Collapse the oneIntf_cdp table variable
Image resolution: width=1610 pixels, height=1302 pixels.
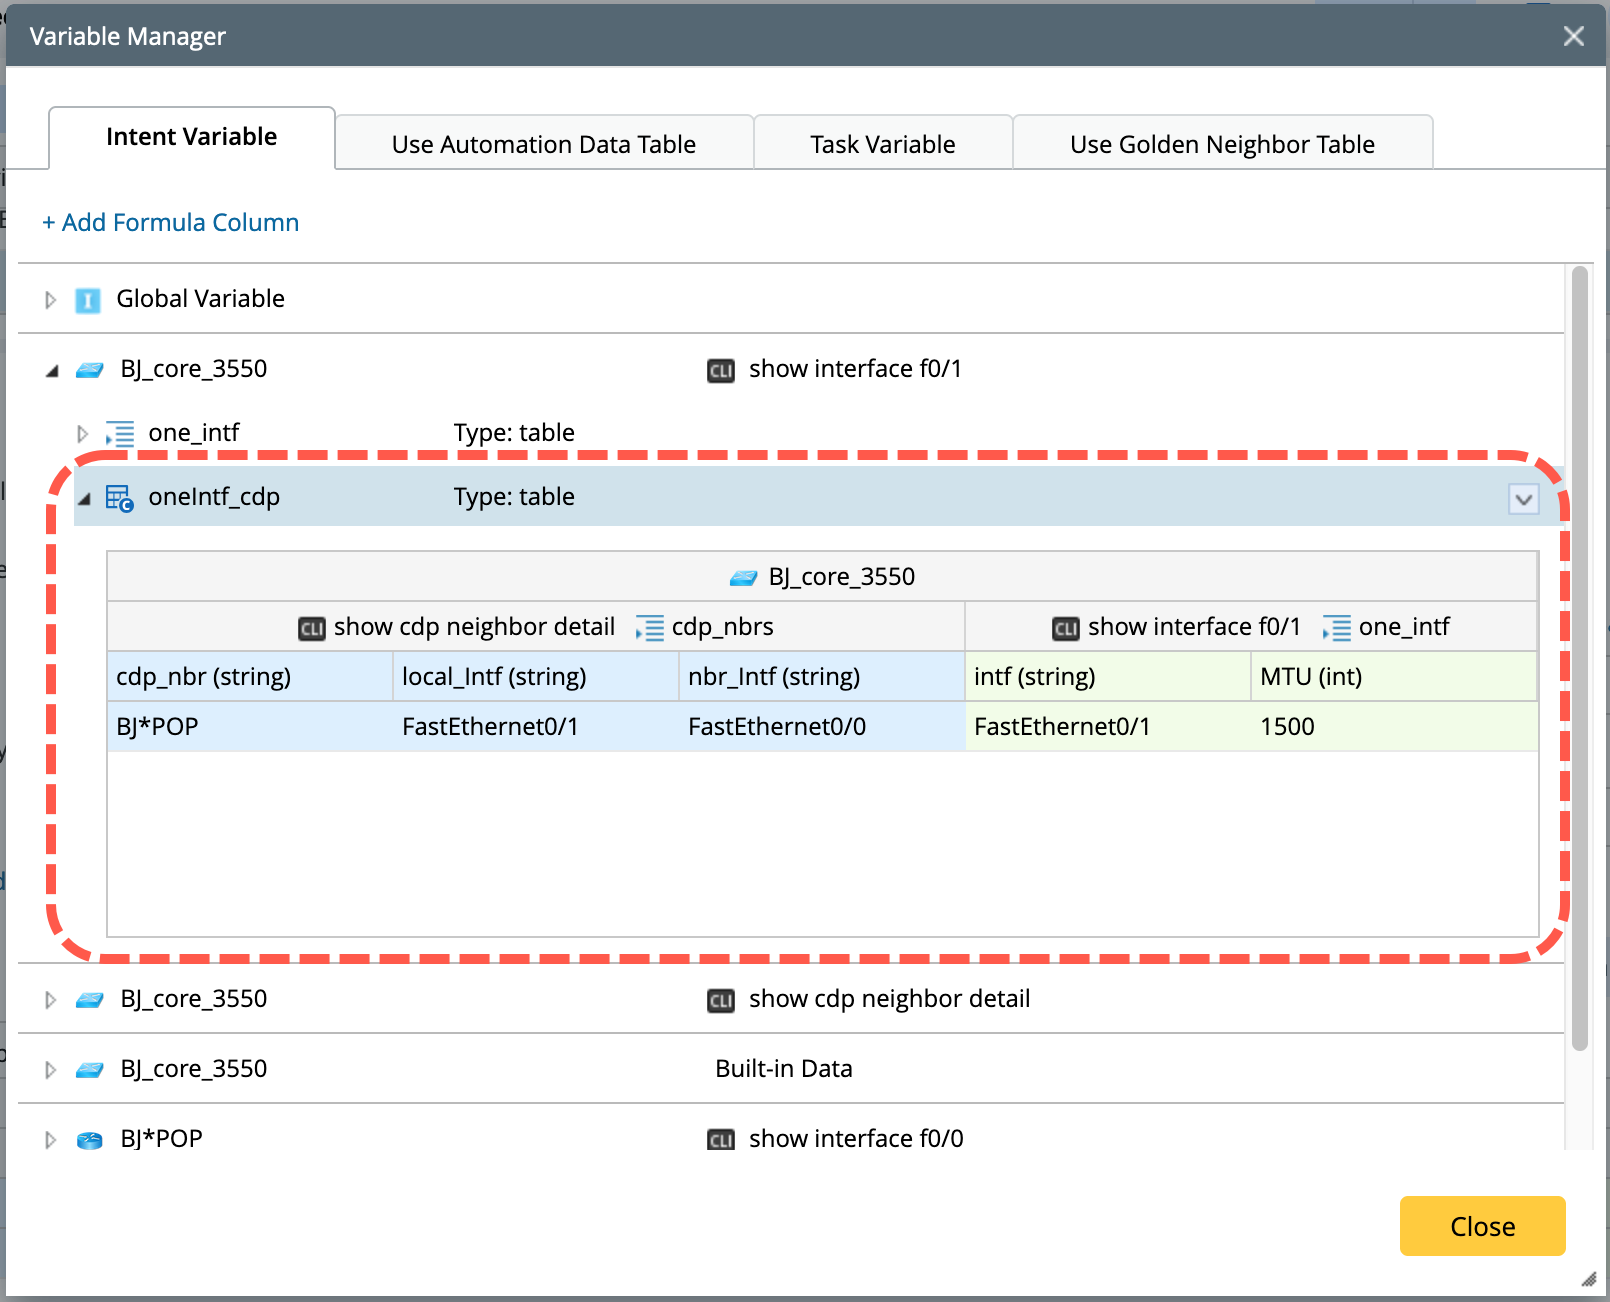coord(84,498)
